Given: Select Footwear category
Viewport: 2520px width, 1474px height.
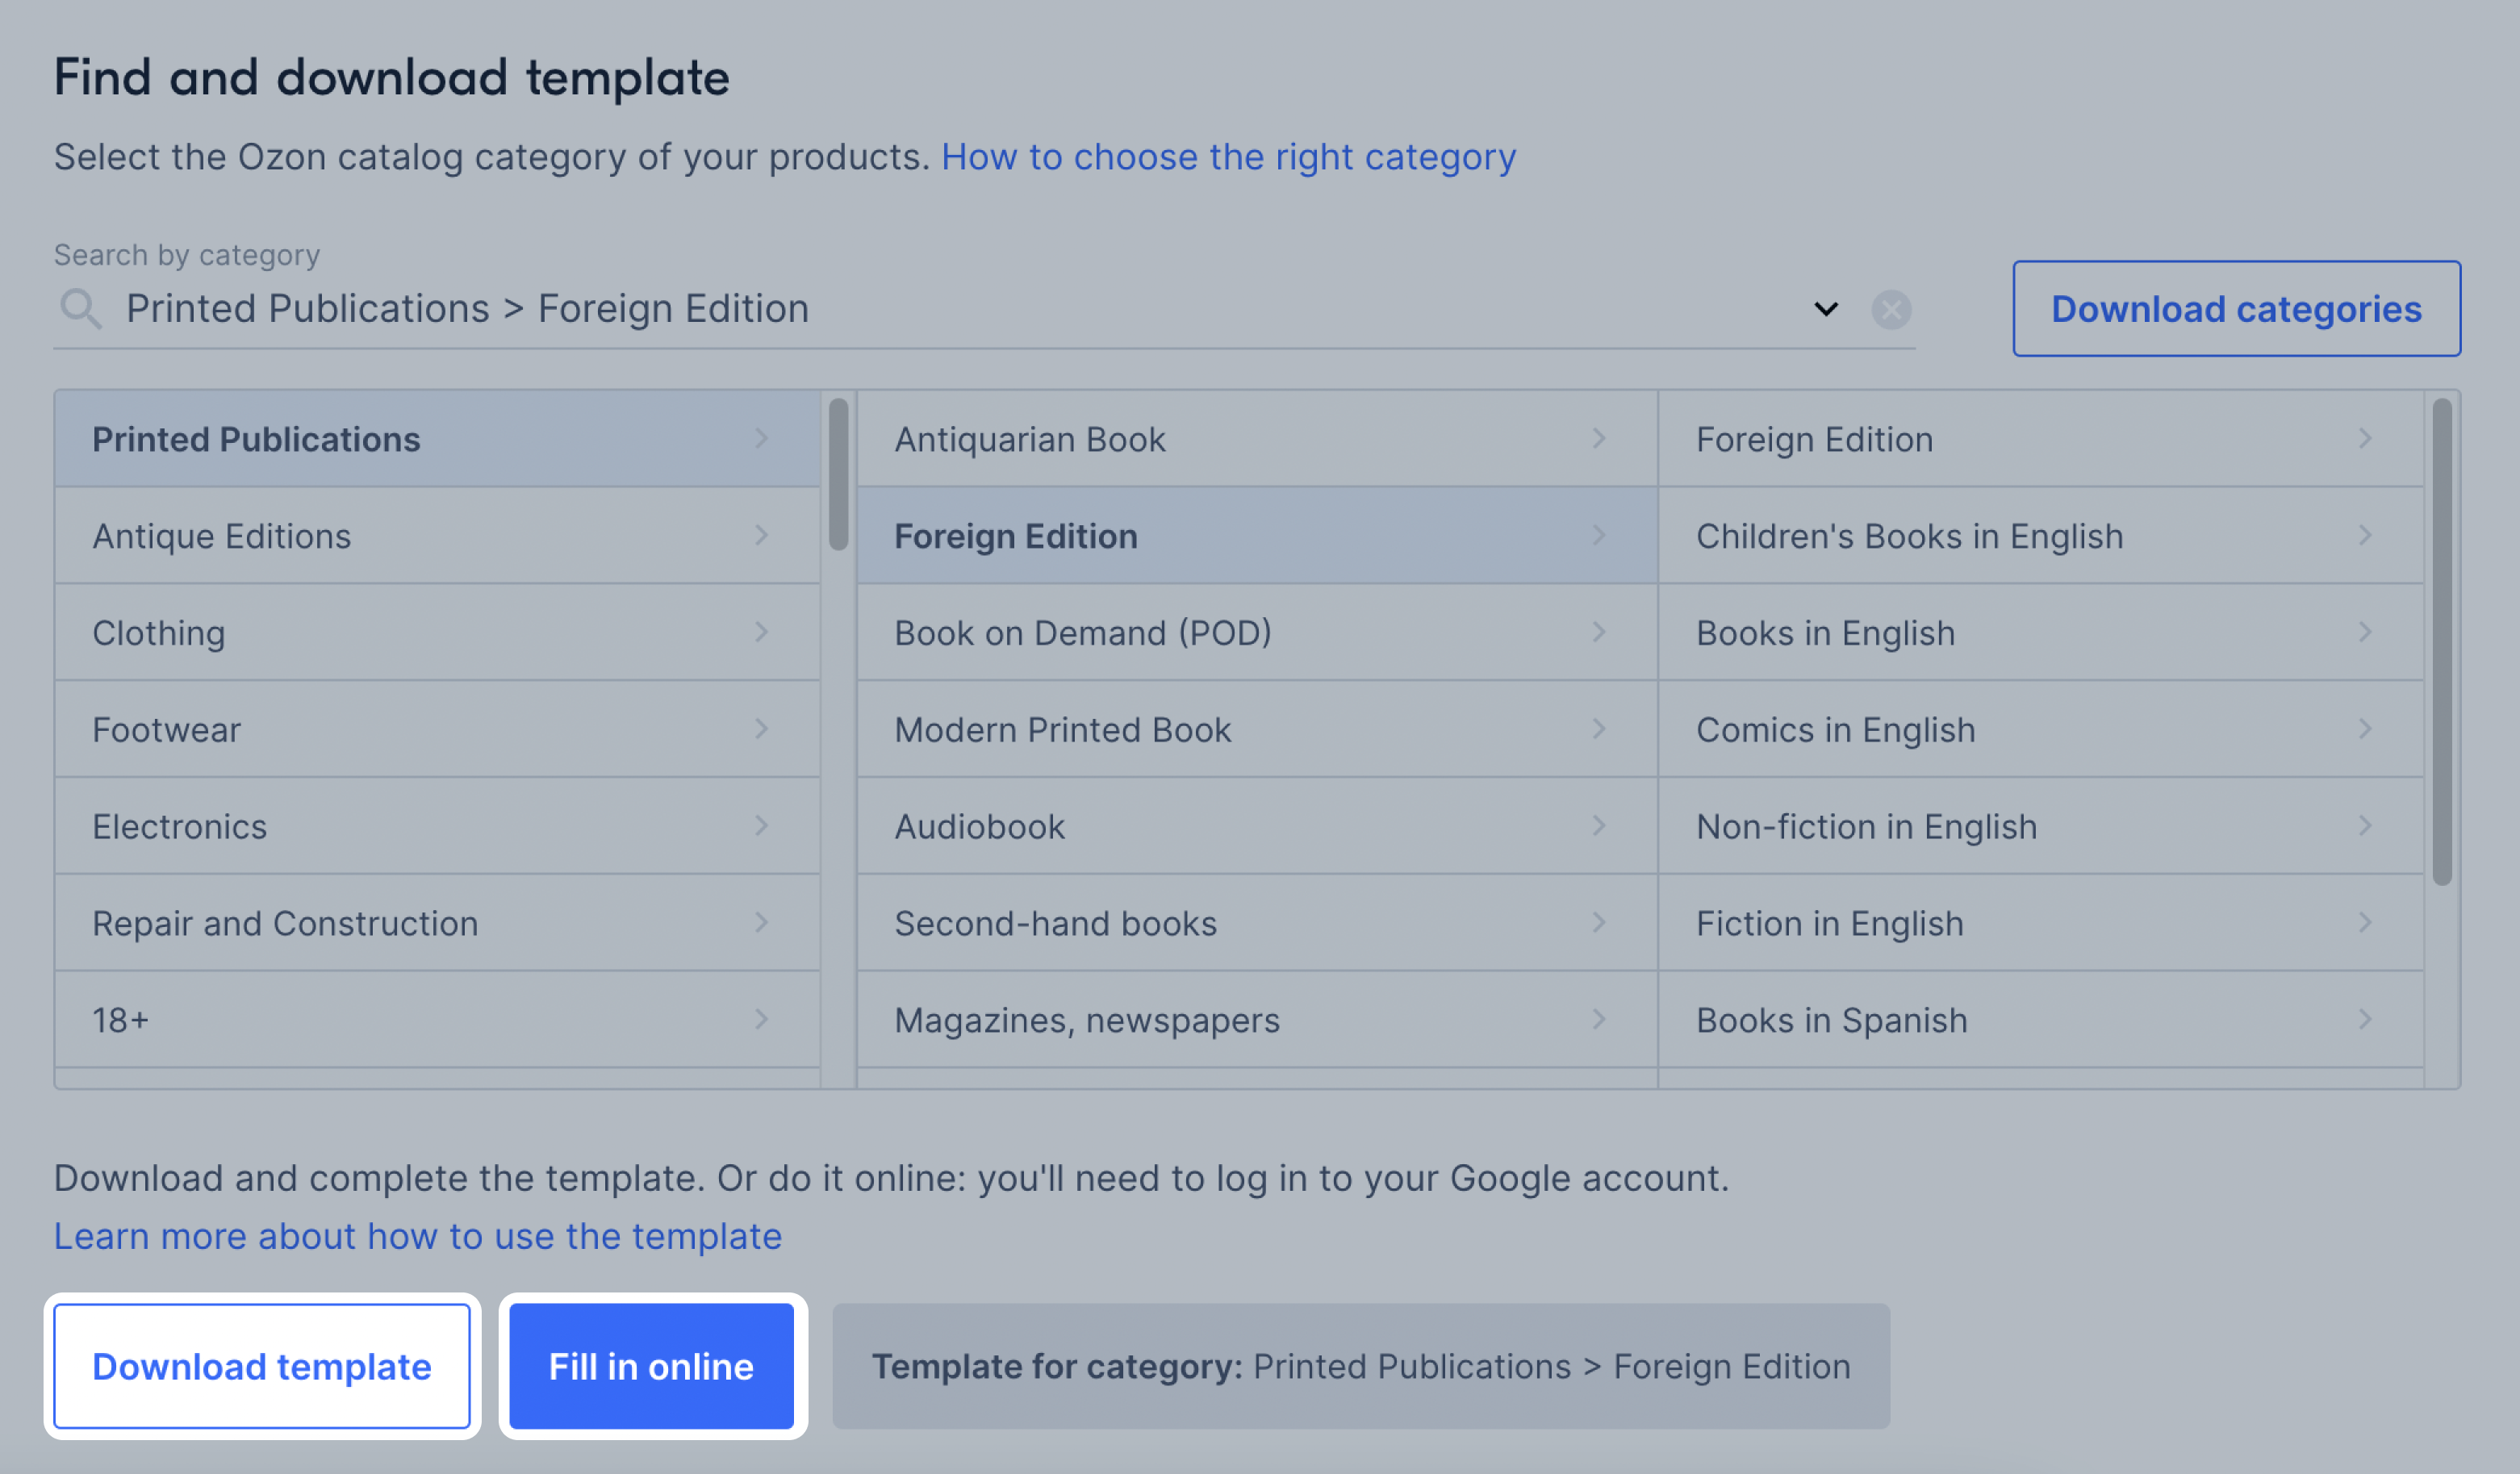Looking at the screenshot, I should pos(437,730).
